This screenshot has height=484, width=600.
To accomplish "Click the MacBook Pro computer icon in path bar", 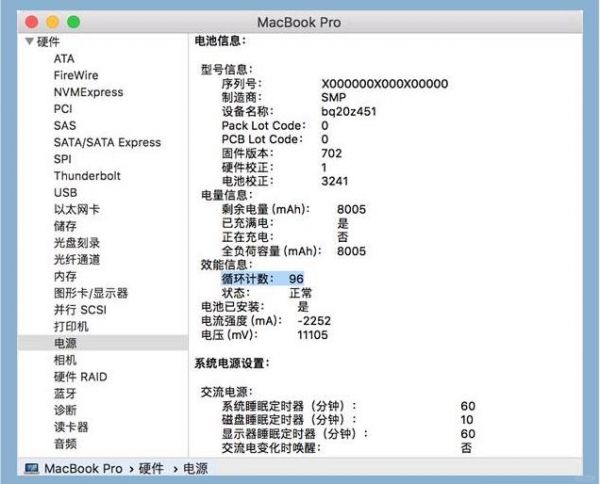I will pos(31,469).
